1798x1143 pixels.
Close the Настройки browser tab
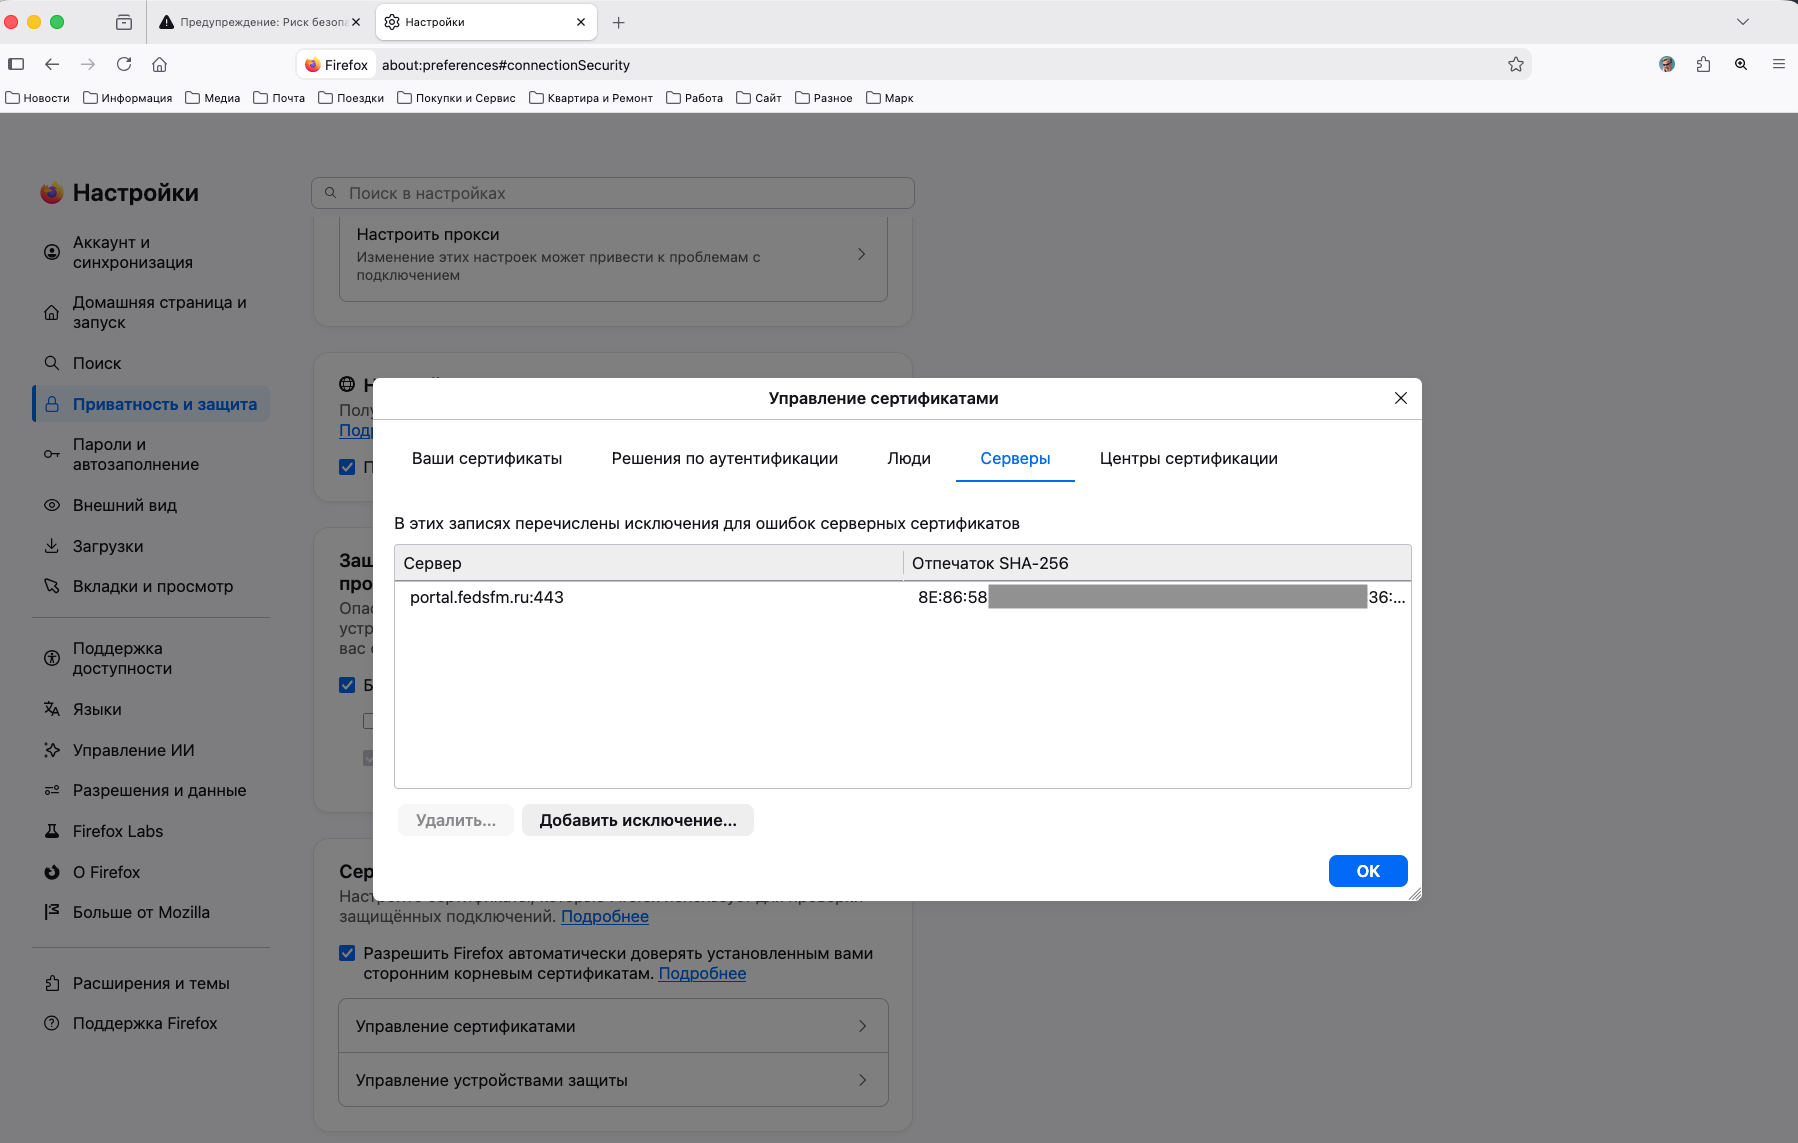(x=581, y=22)
